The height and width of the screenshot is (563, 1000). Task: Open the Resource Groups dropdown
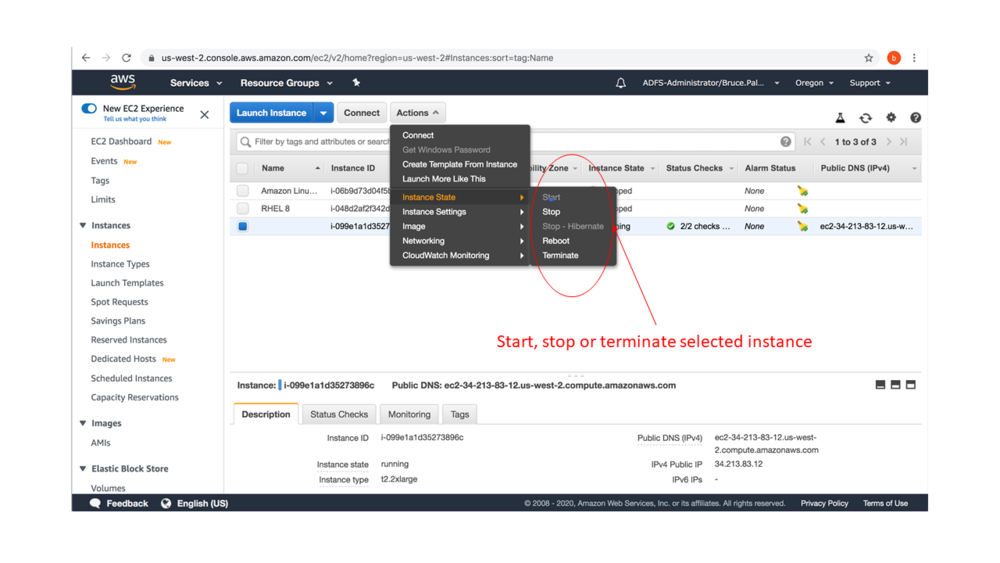click(x=286, y=83)
